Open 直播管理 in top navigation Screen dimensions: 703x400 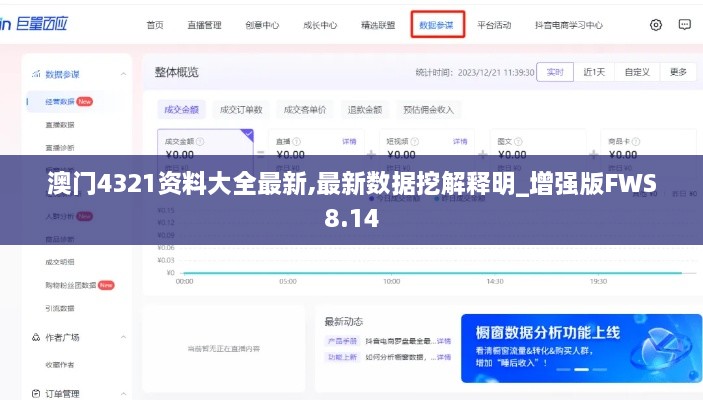(x=204, y=25)
